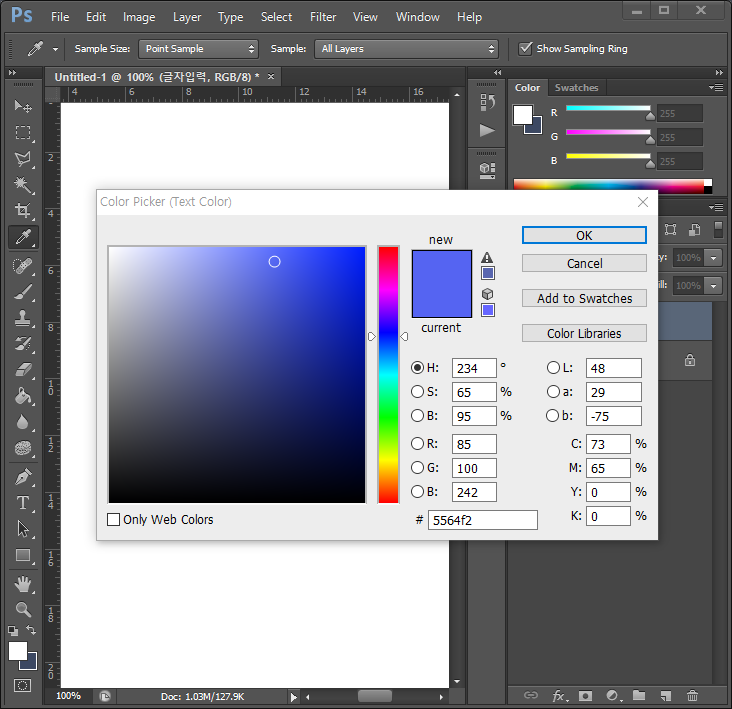Screen dimensions: 732x709
Task: Select the Brush tool
Action: click(x=23, y=293)
